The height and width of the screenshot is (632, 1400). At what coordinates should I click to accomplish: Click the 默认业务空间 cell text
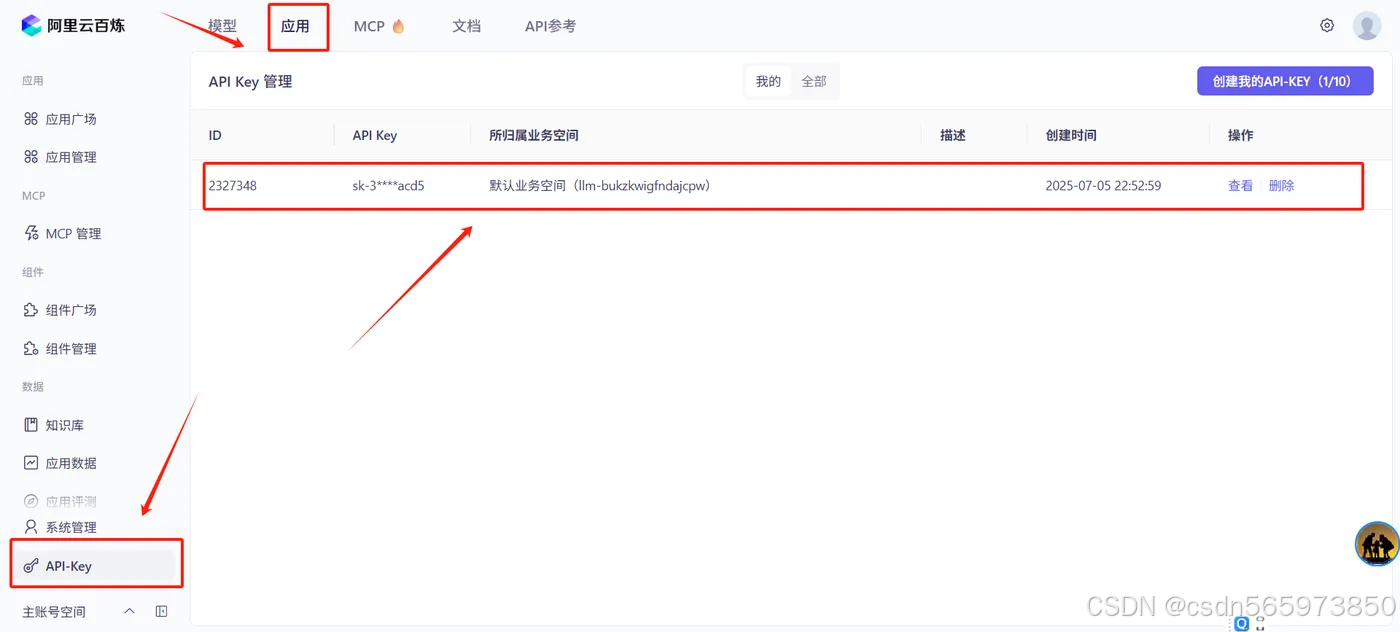[600, 186]
